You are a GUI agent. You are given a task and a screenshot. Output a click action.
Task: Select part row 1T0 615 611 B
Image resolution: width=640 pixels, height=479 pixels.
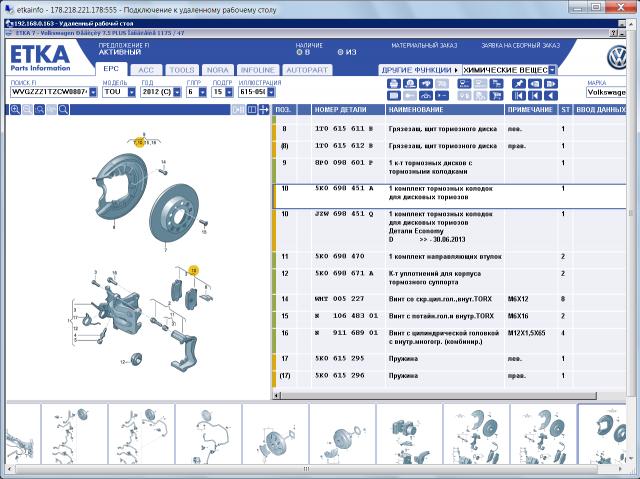pos(449,133)
